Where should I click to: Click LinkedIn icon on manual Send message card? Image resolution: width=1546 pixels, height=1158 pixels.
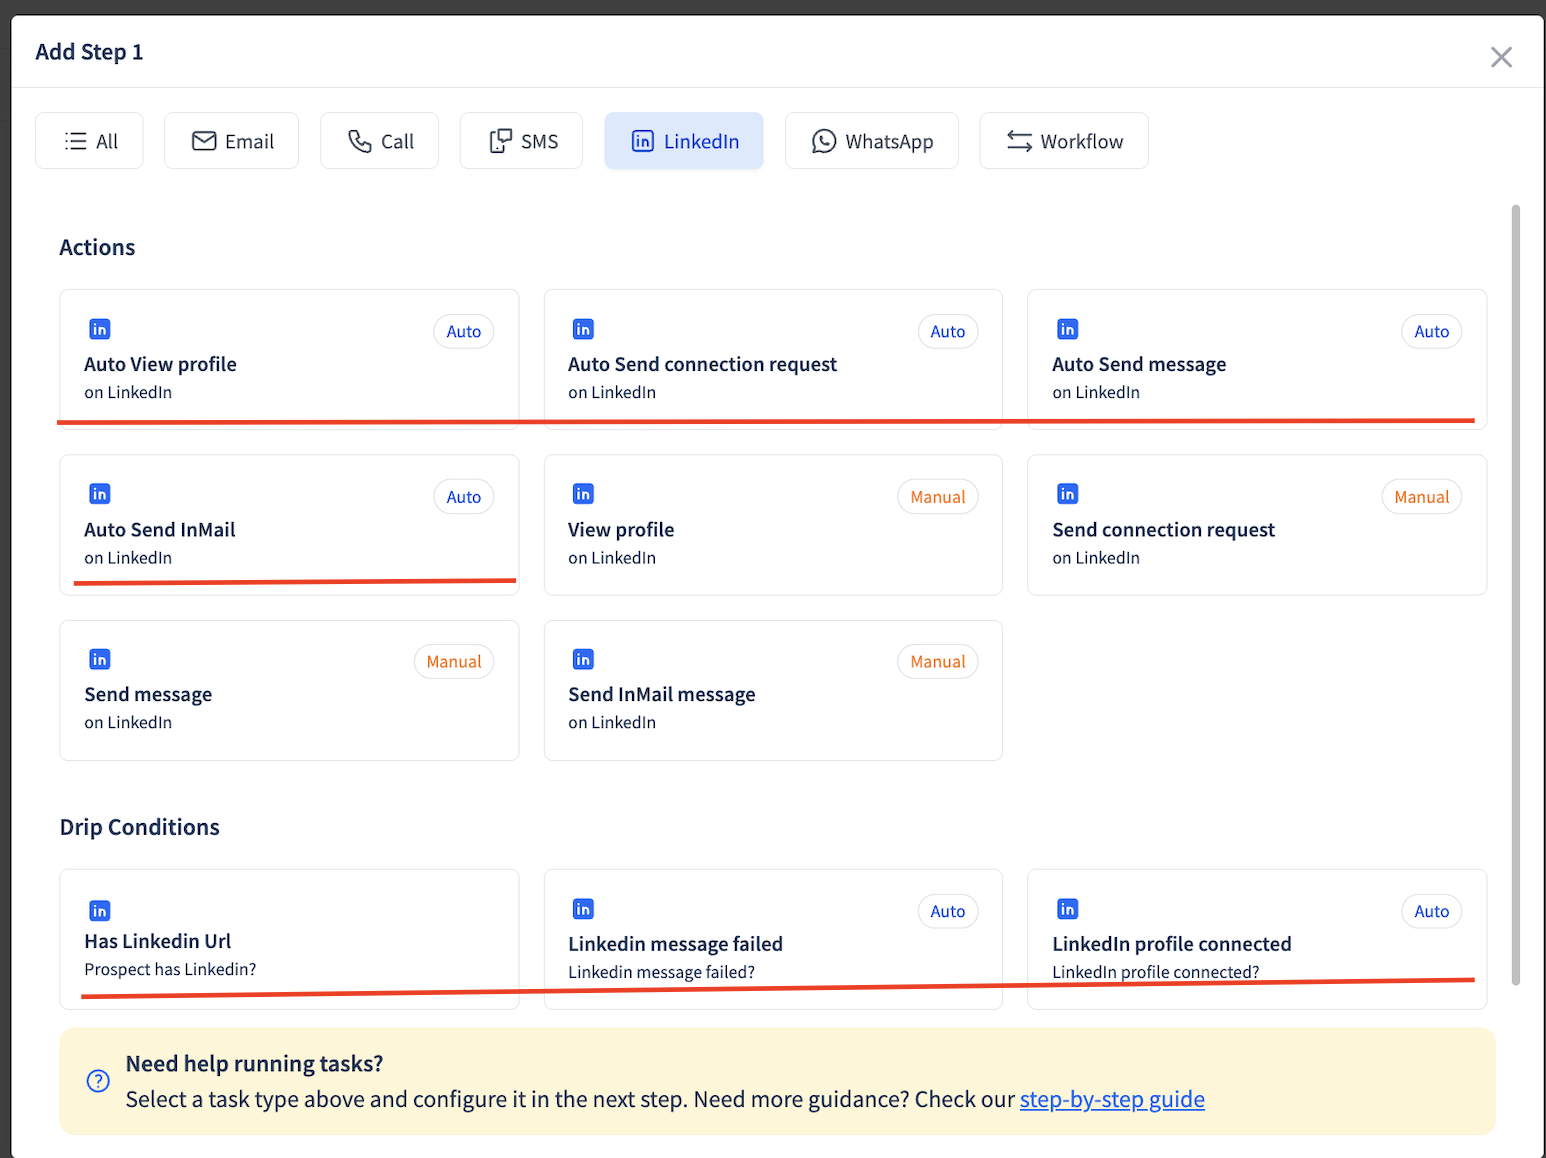click(100, 659)
